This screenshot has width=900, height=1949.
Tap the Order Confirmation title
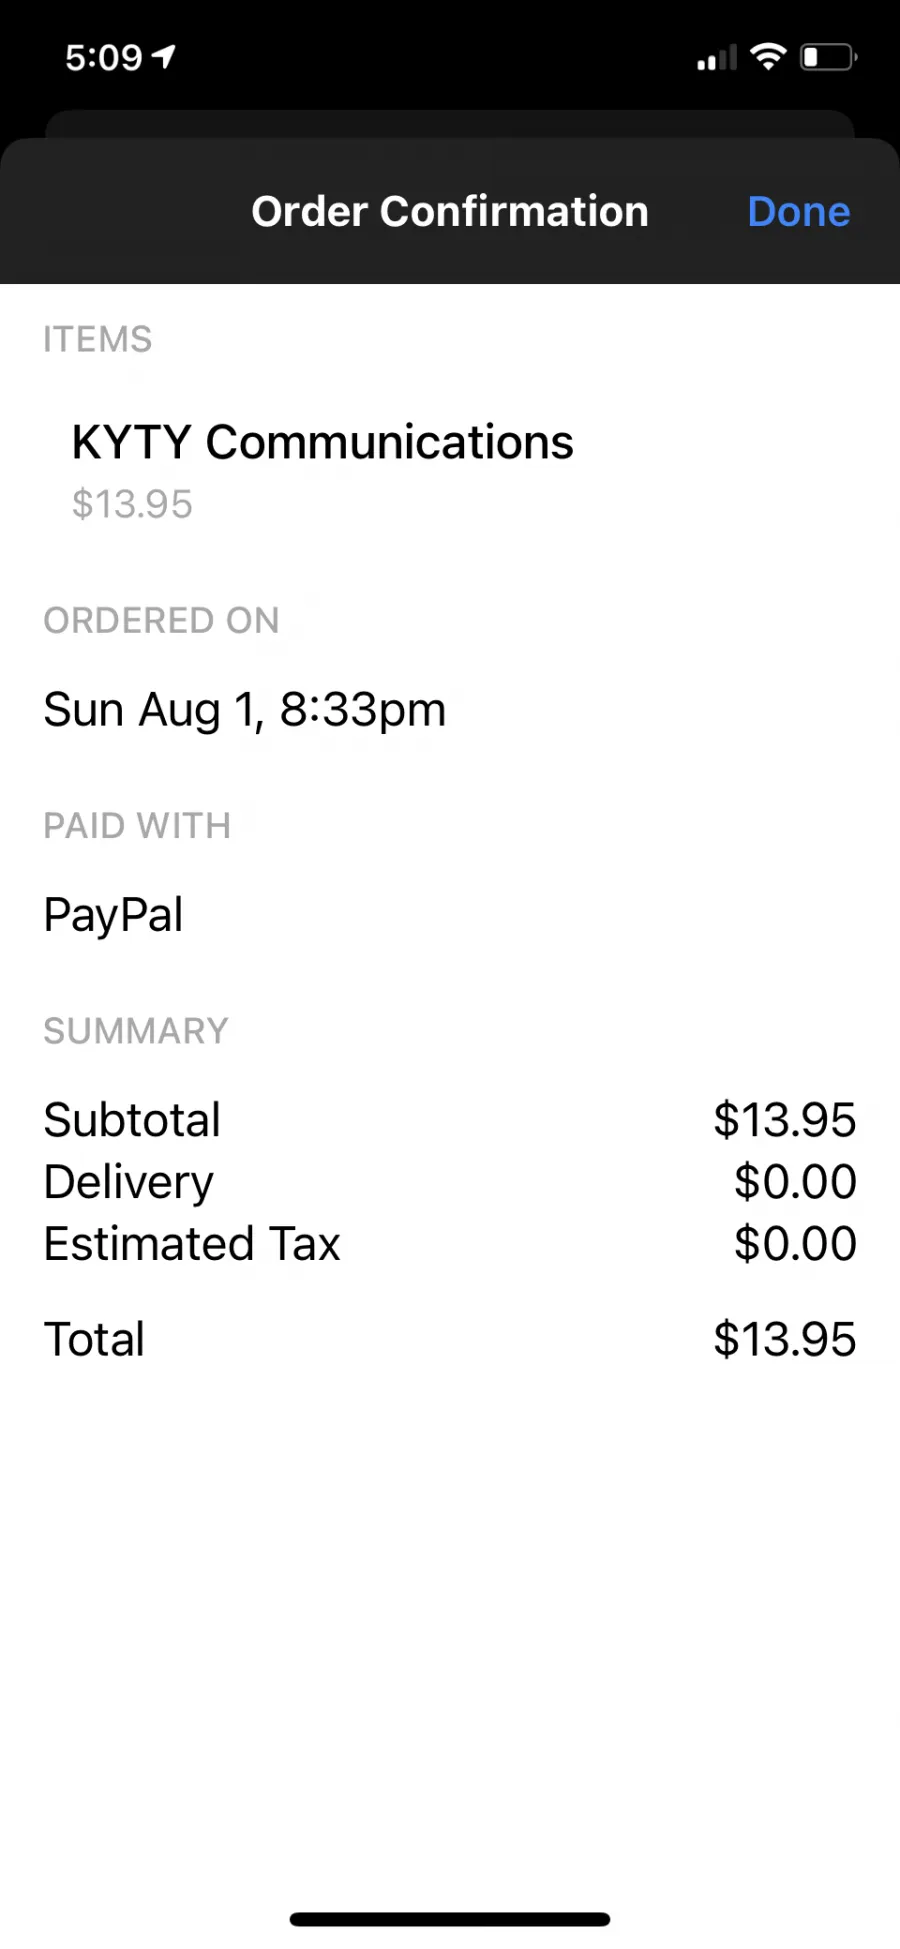(x=450, y=212)
